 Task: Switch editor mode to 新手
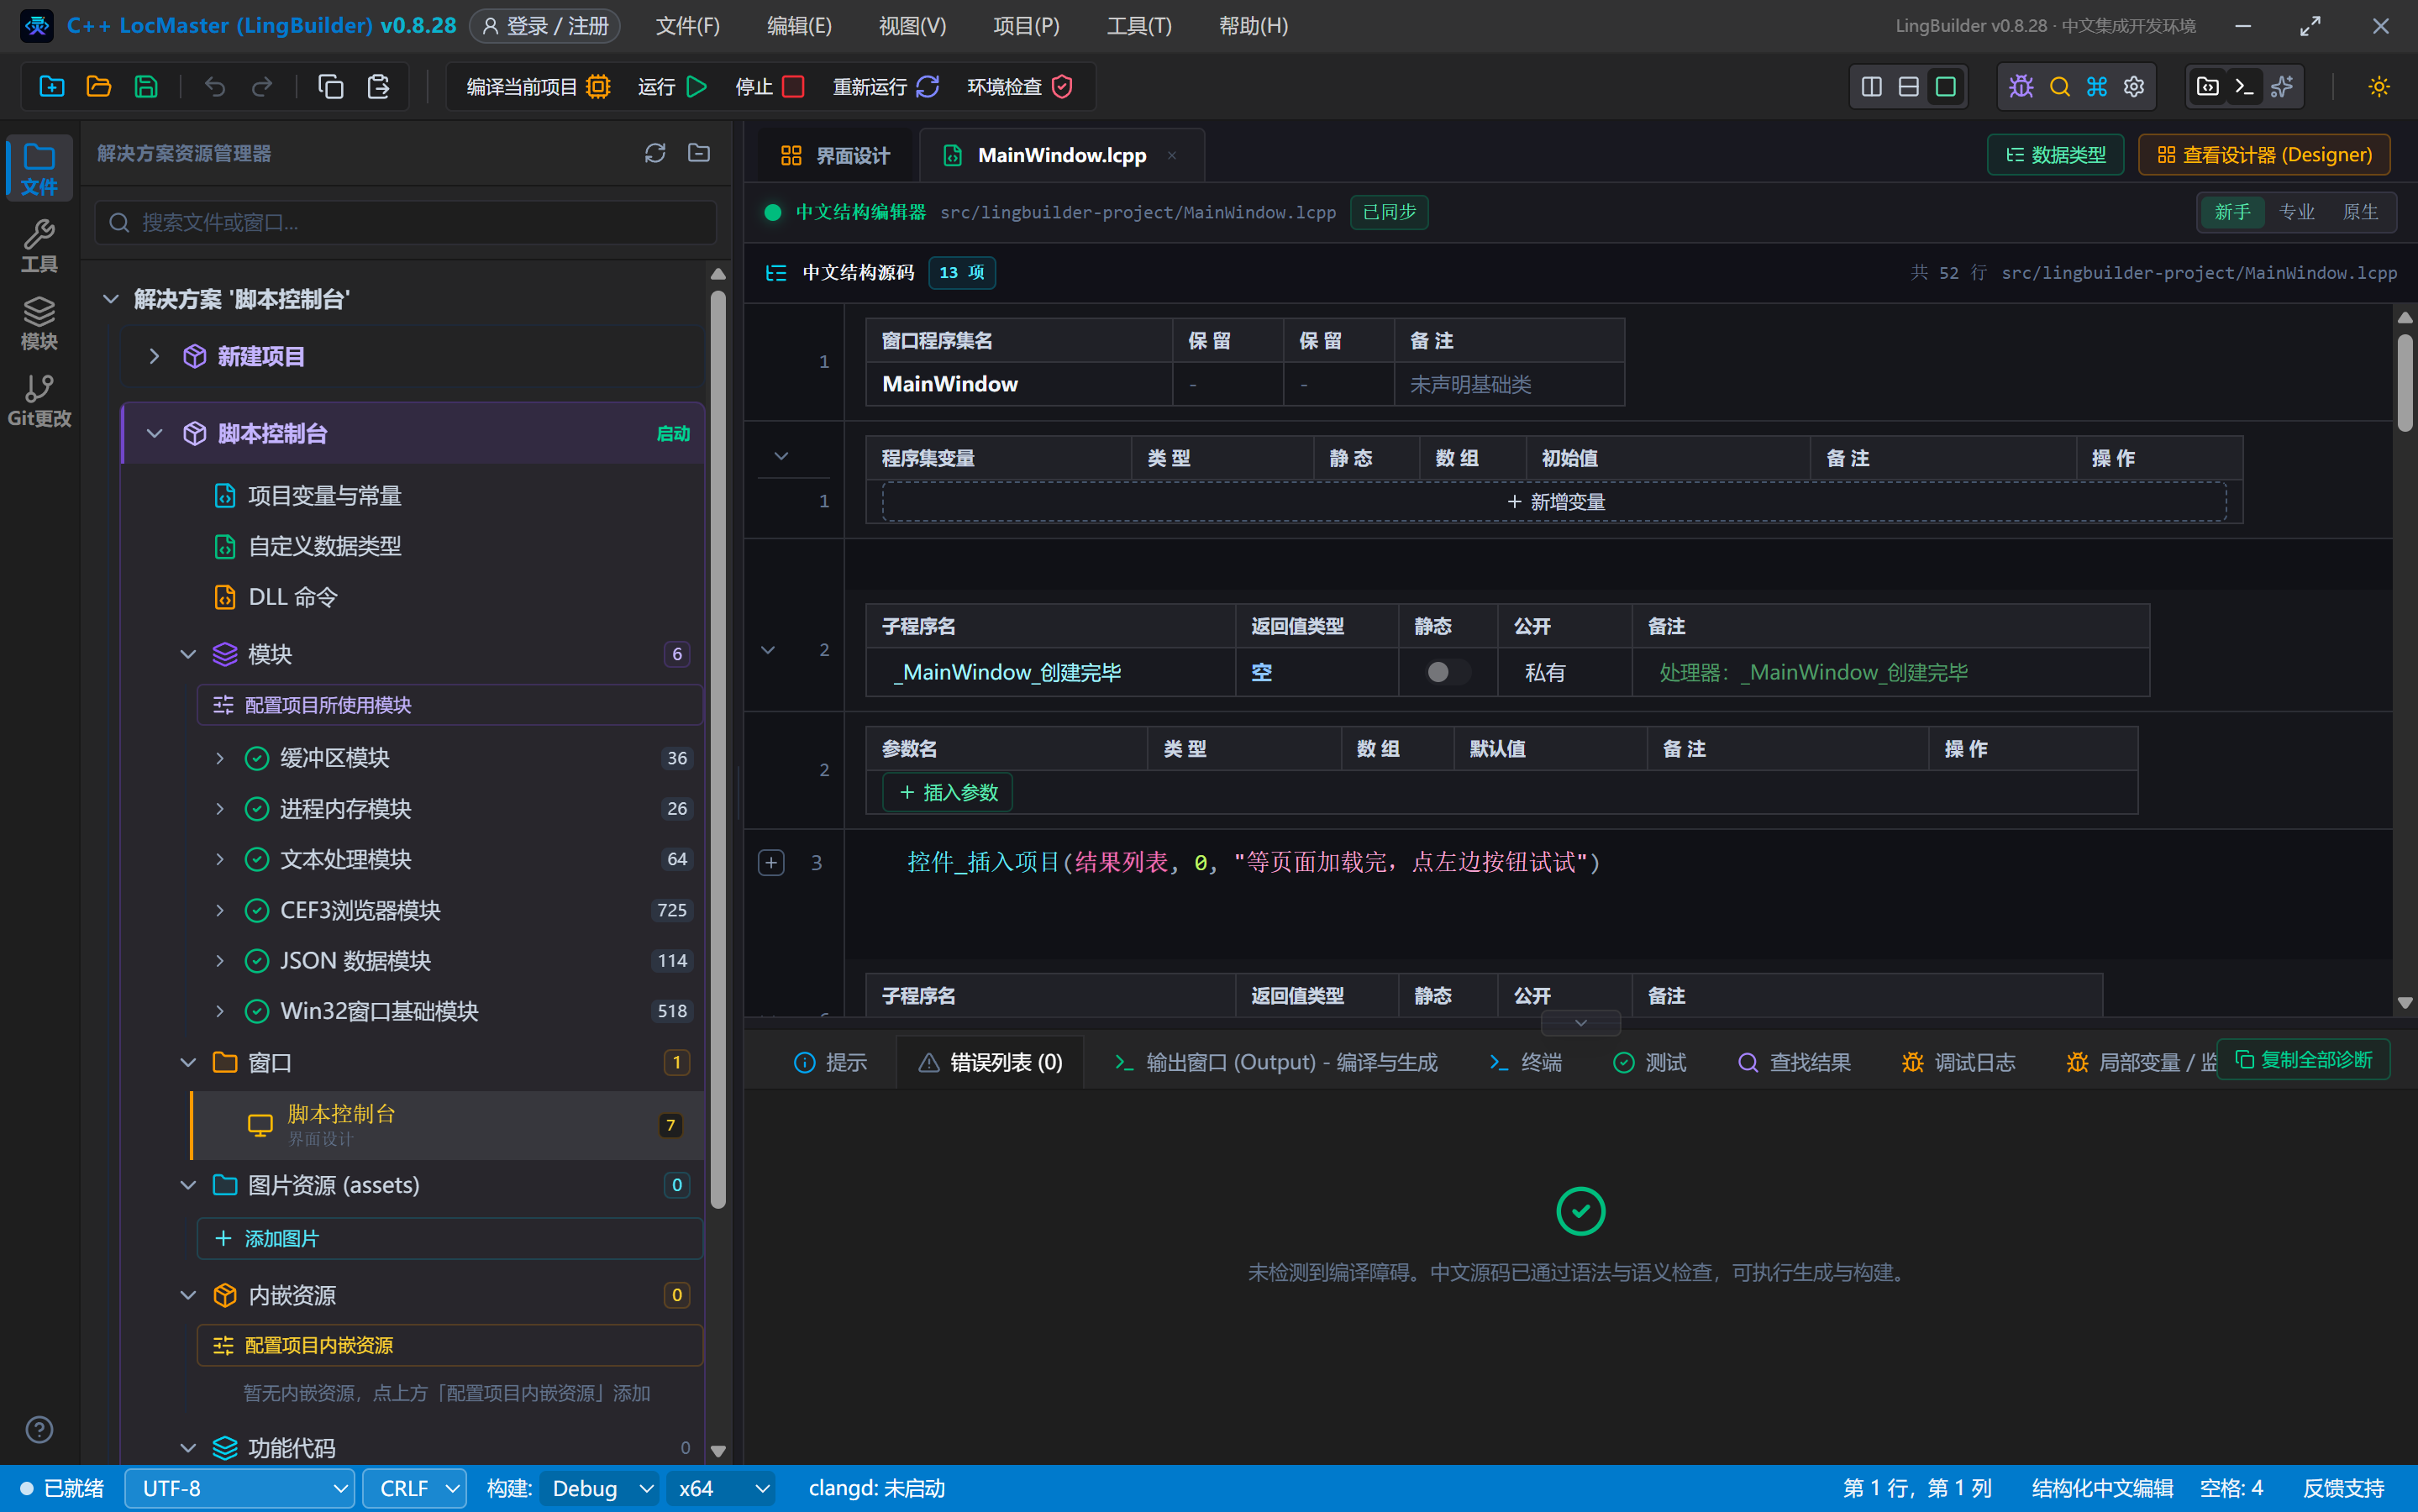tap(2232, 212)
